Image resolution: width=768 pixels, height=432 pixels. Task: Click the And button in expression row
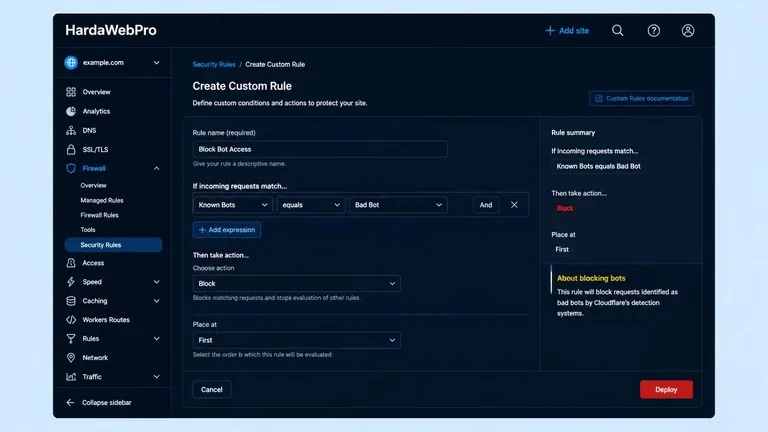pyautogui.click(x=486, y=205)
